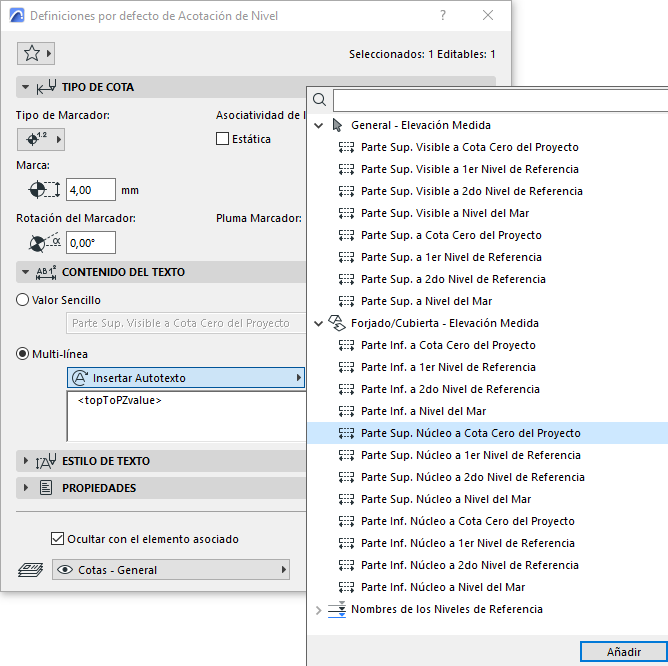The image size is (668, 666).
Task: Select Parte Inf. Núcleo a Cota Cero del Proyecto
Action: coord(468,521)
